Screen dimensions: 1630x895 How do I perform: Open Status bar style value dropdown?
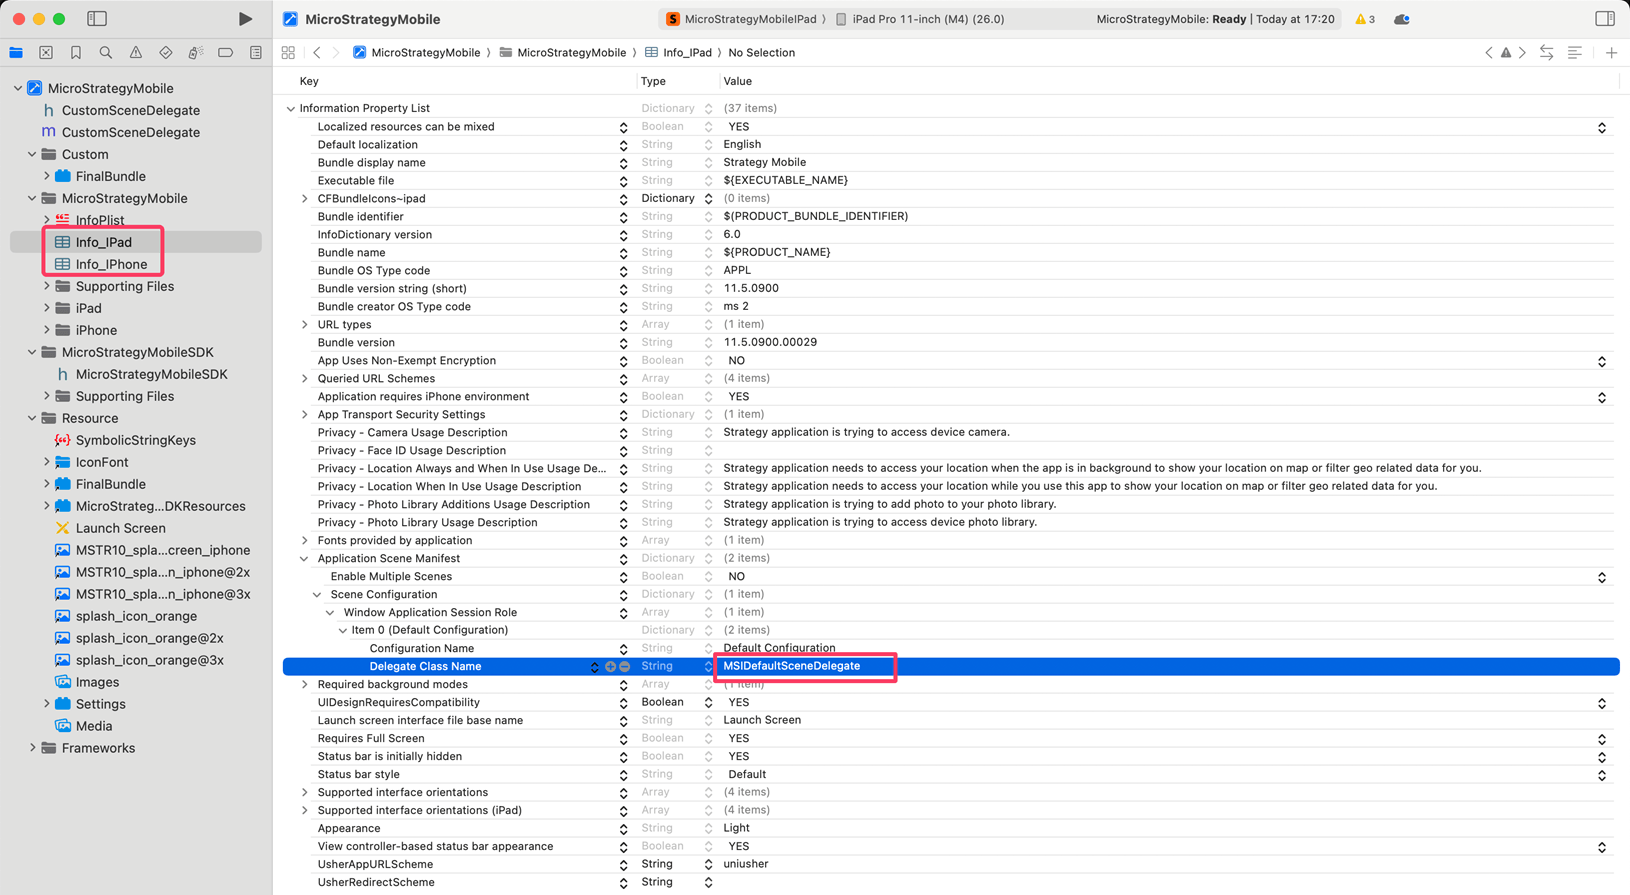1601,775
